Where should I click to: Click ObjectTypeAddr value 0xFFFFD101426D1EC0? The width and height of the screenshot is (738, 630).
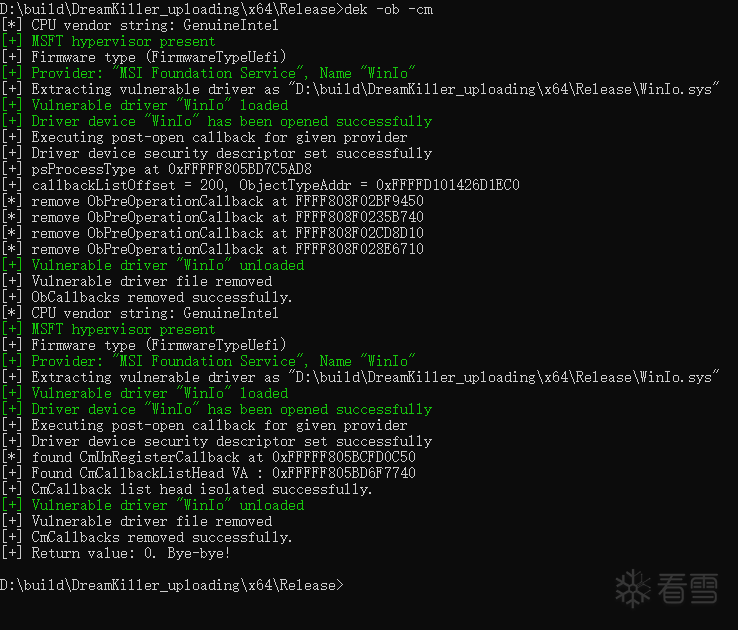pos(448,185)
